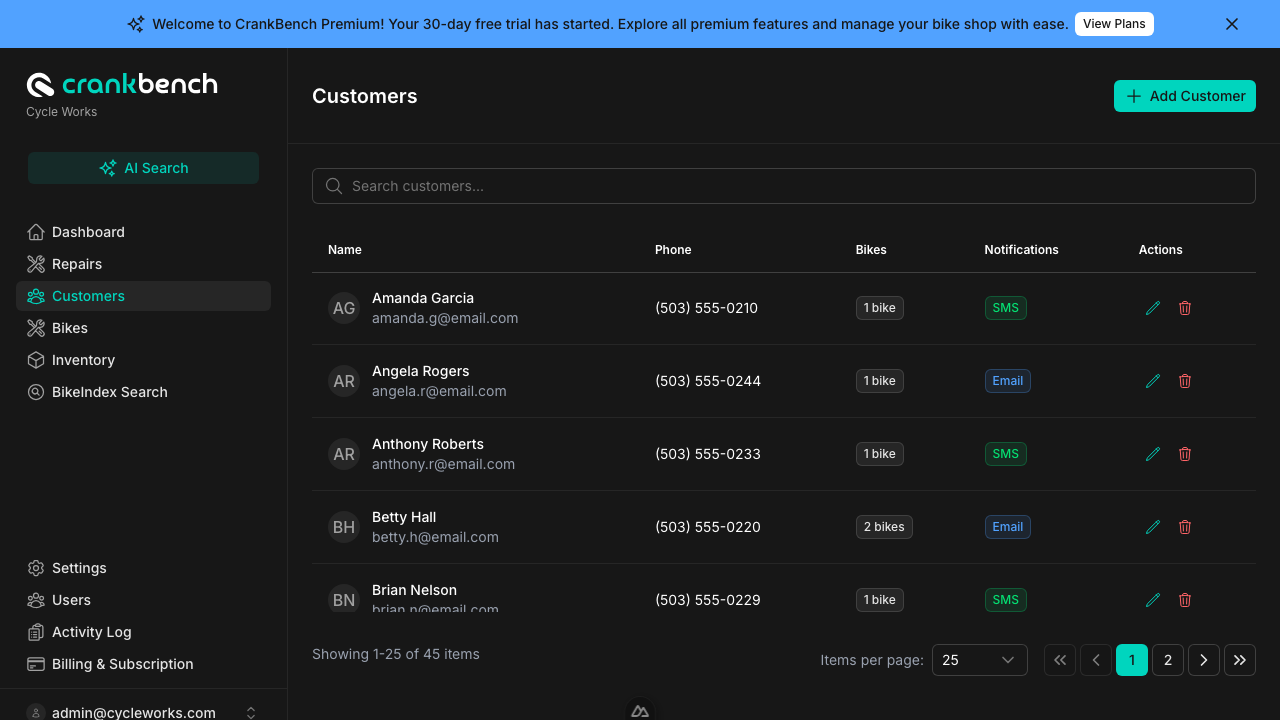This screenshot has width=1280, height=720.
Task: Click the 2 bikes badge for Betty Hall
Action: (884, 527)
